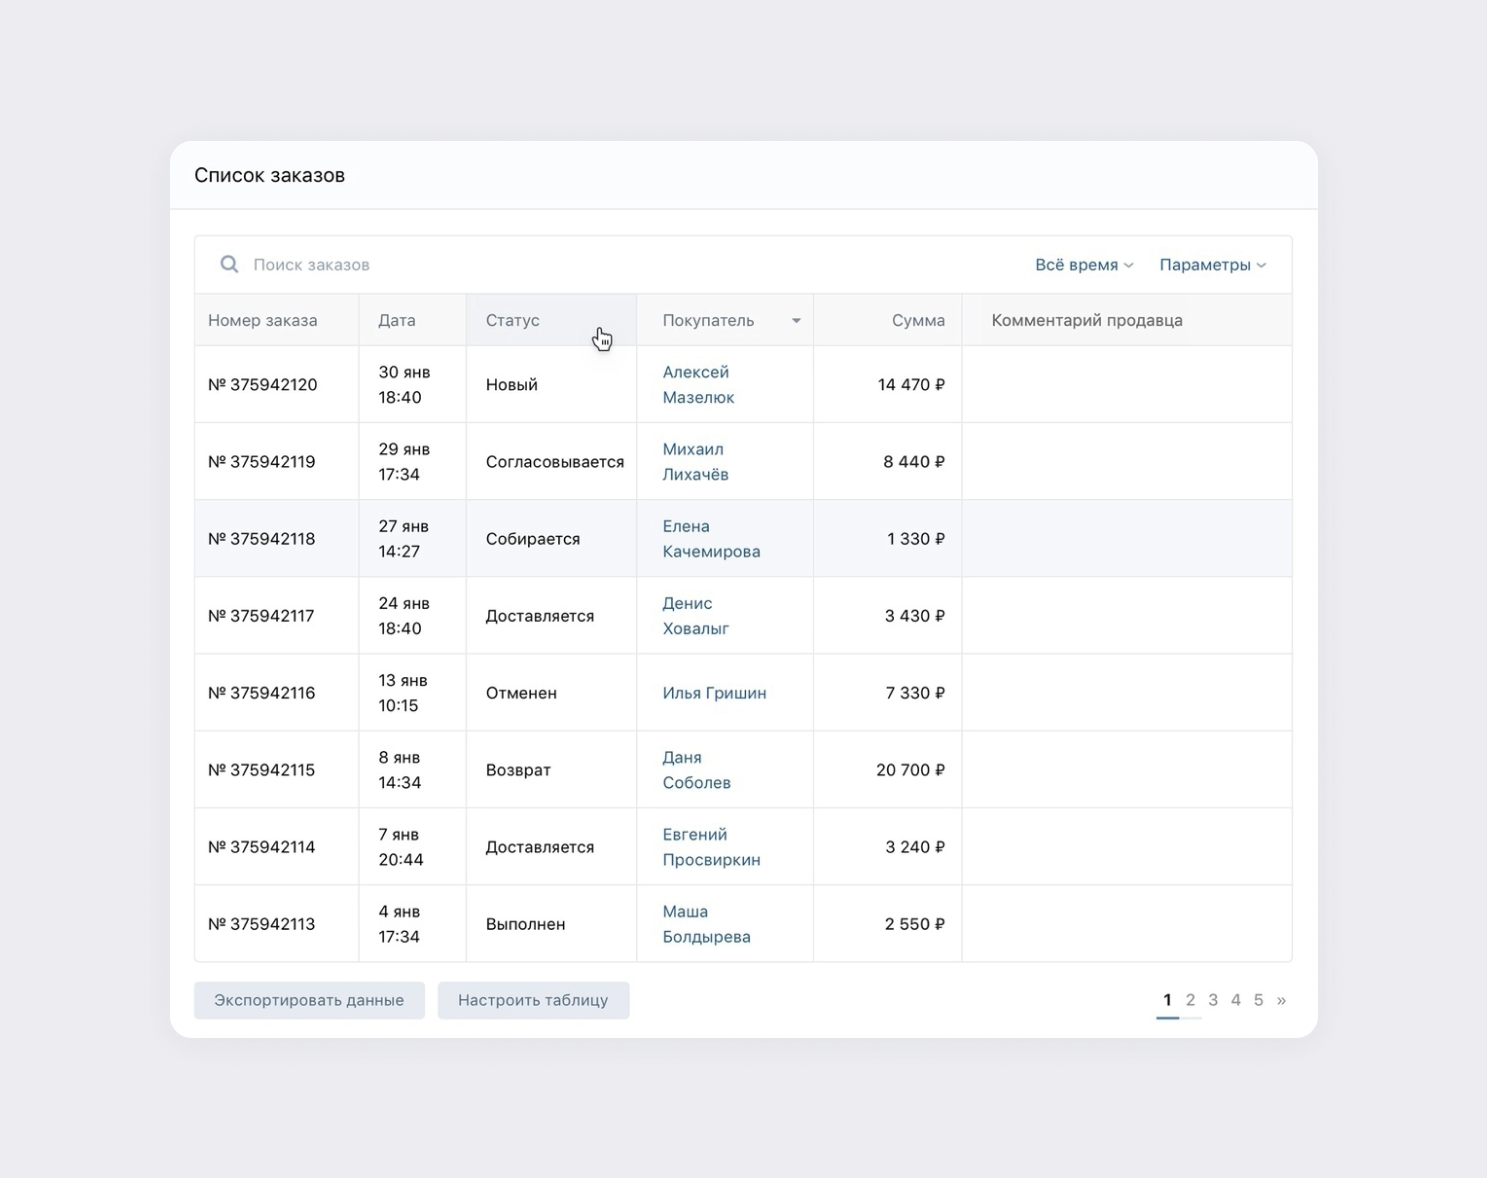Open buyer Маша Болдырева profile
The image size is (1487, 1178).
[706, 924]
